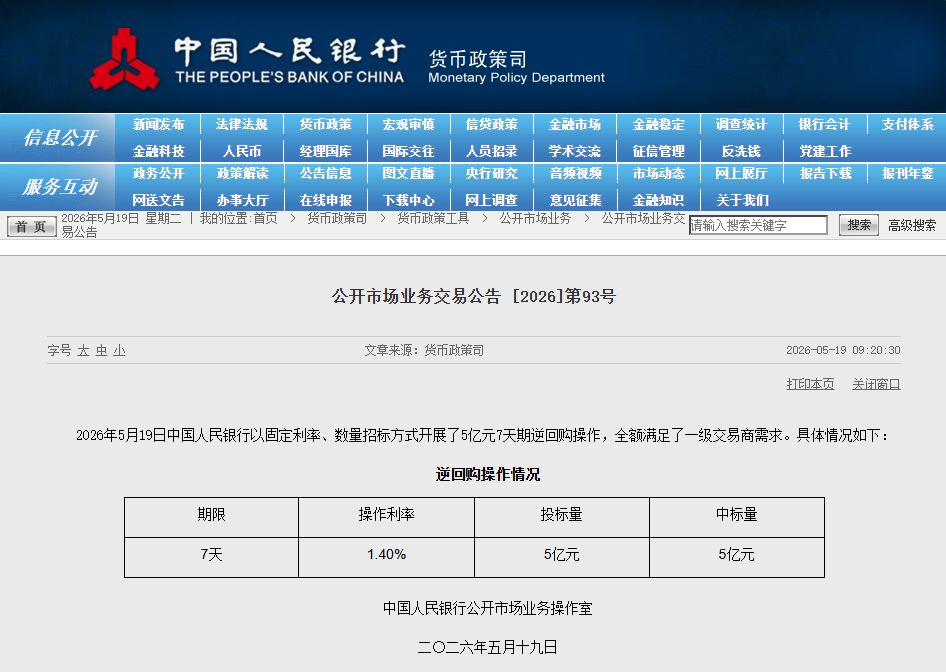
Task: Open 反洗钱 menu item
Action: pos(741,151)
